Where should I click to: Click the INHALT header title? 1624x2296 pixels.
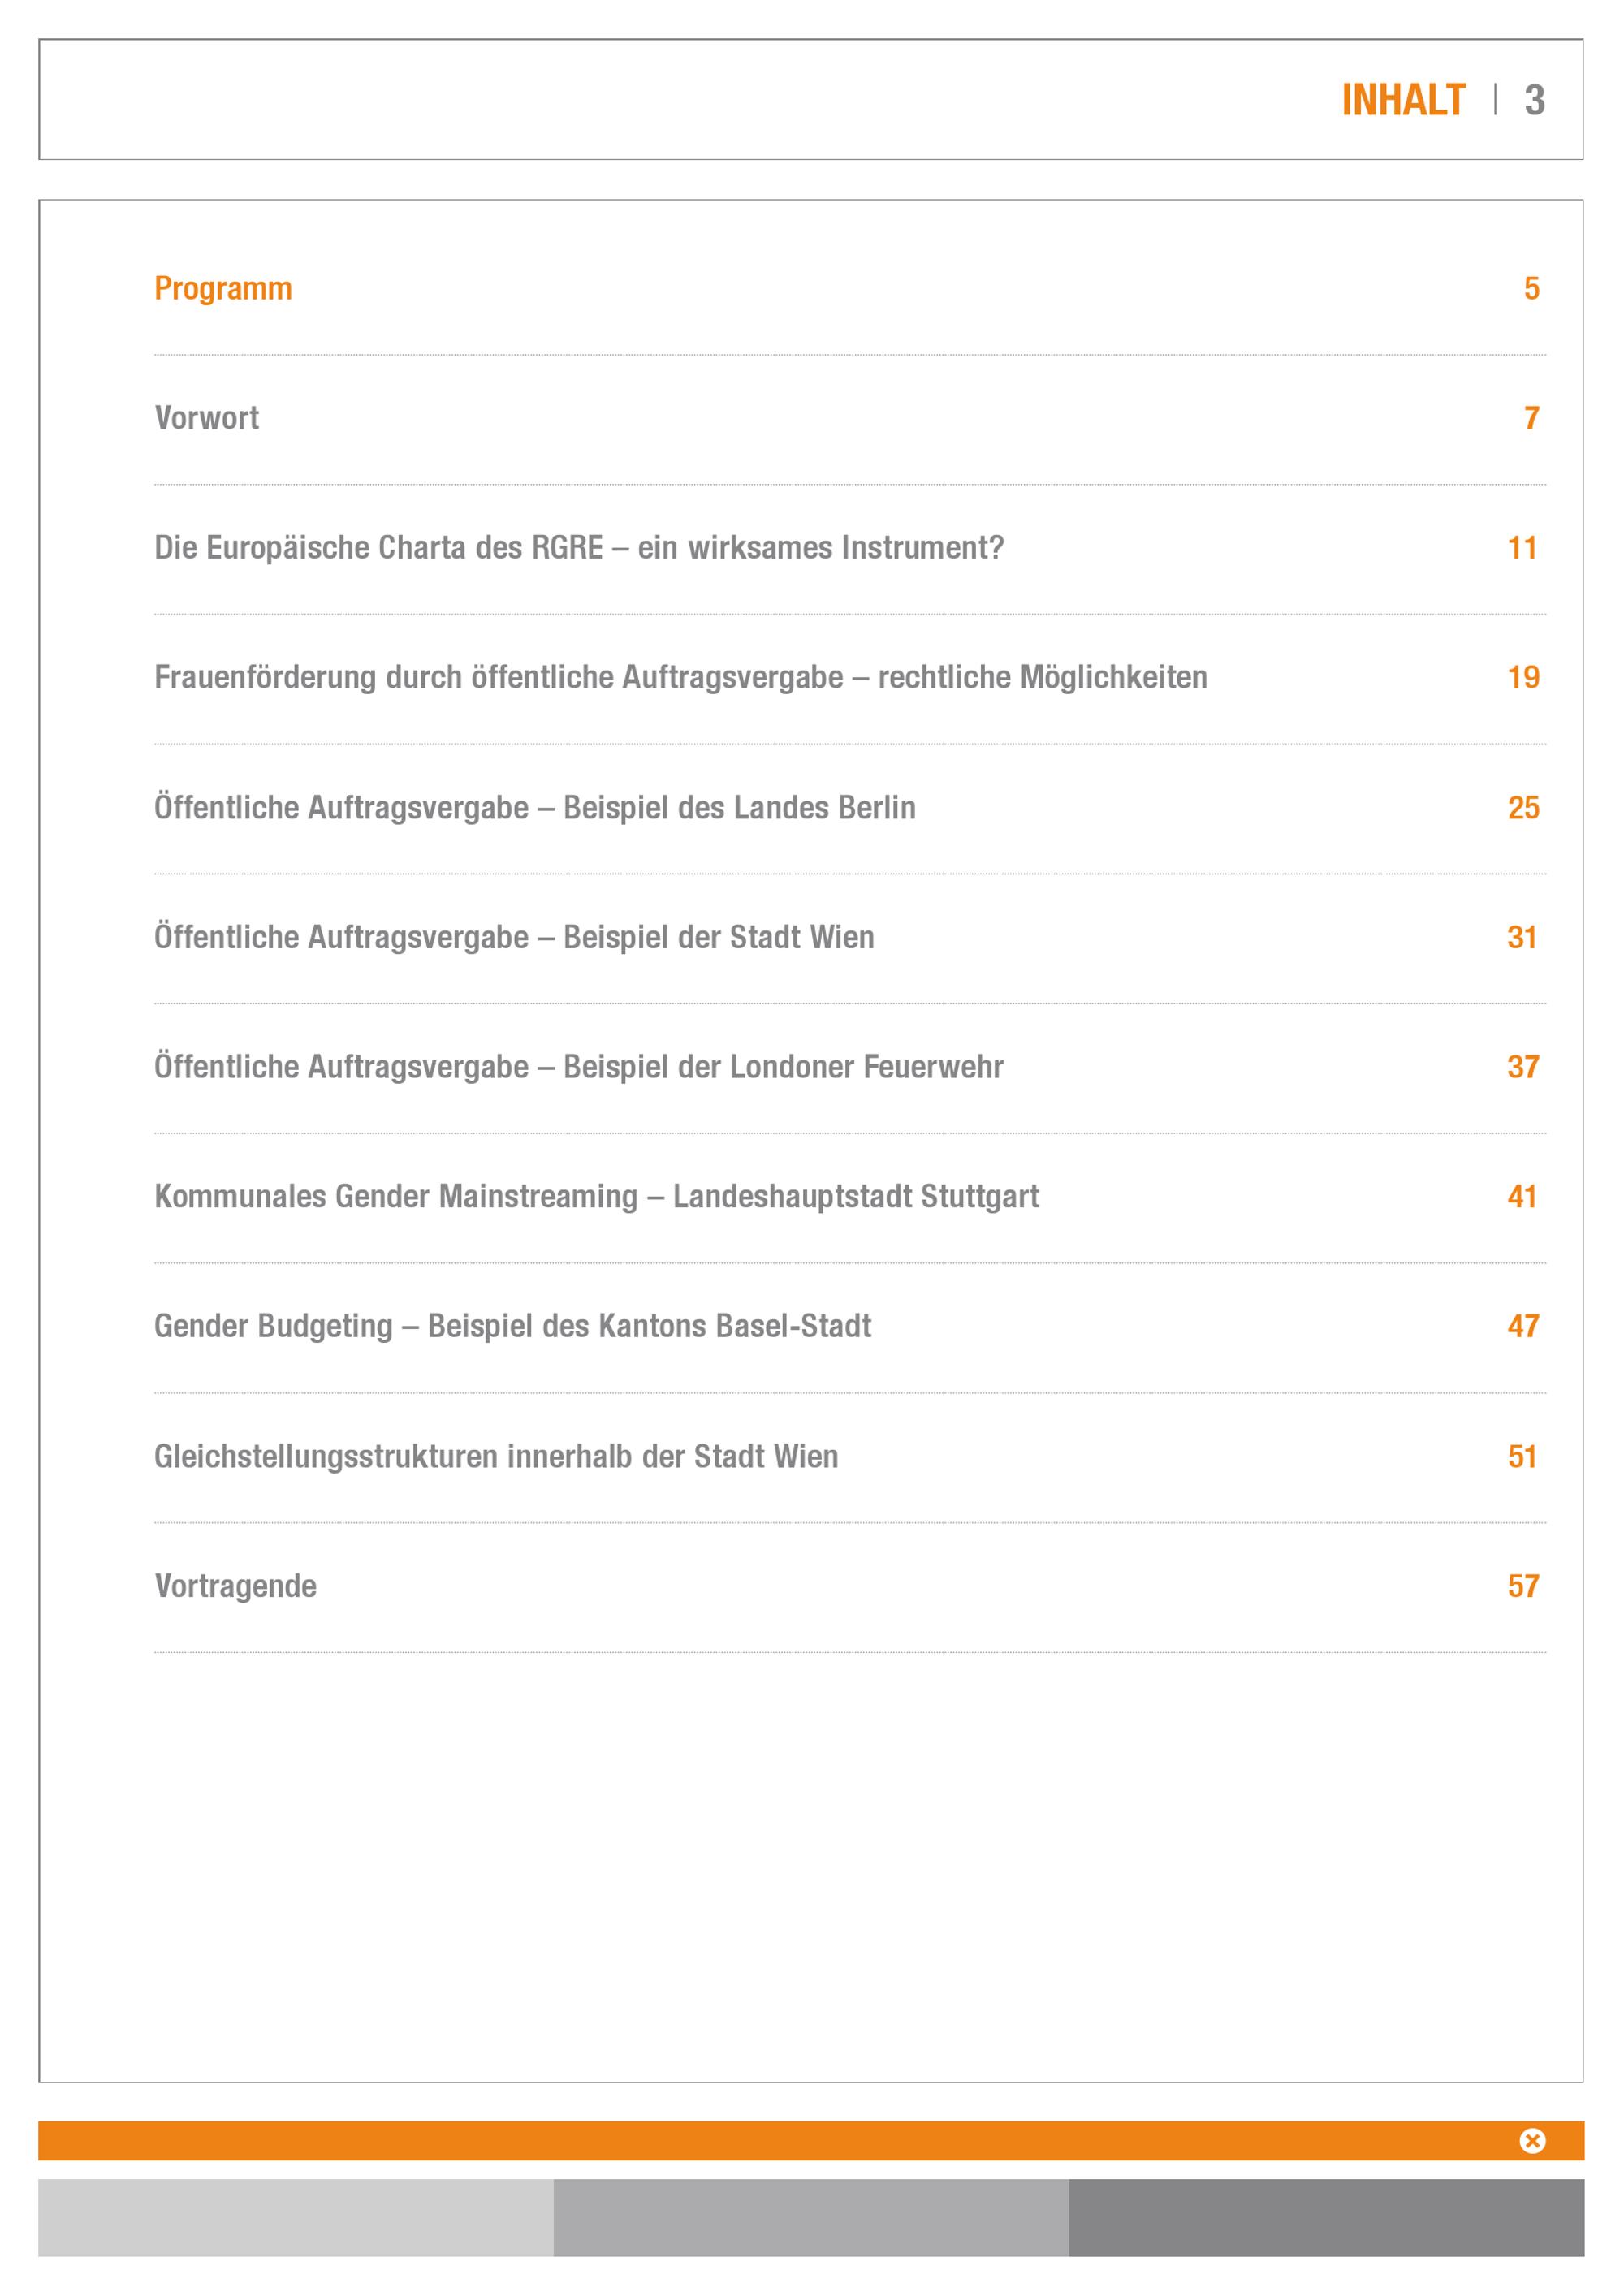(x=1403, y=100)
